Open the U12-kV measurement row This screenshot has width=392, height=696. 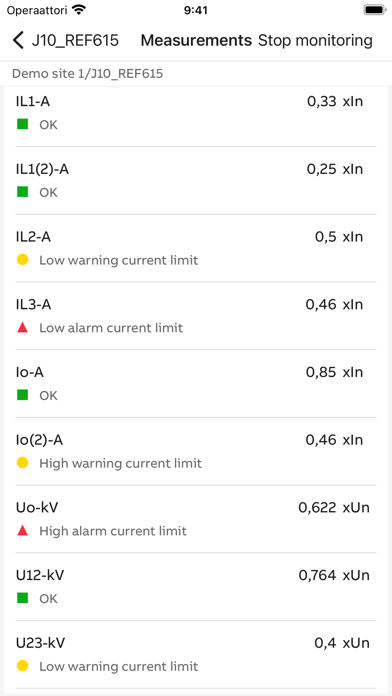(196, 586)
